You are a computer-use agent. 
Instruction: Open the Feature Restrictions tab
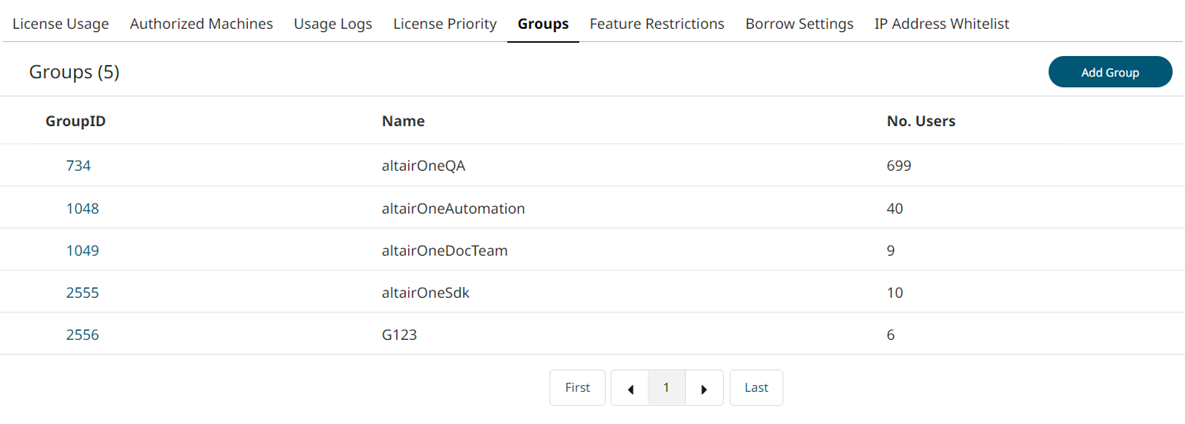657,23
